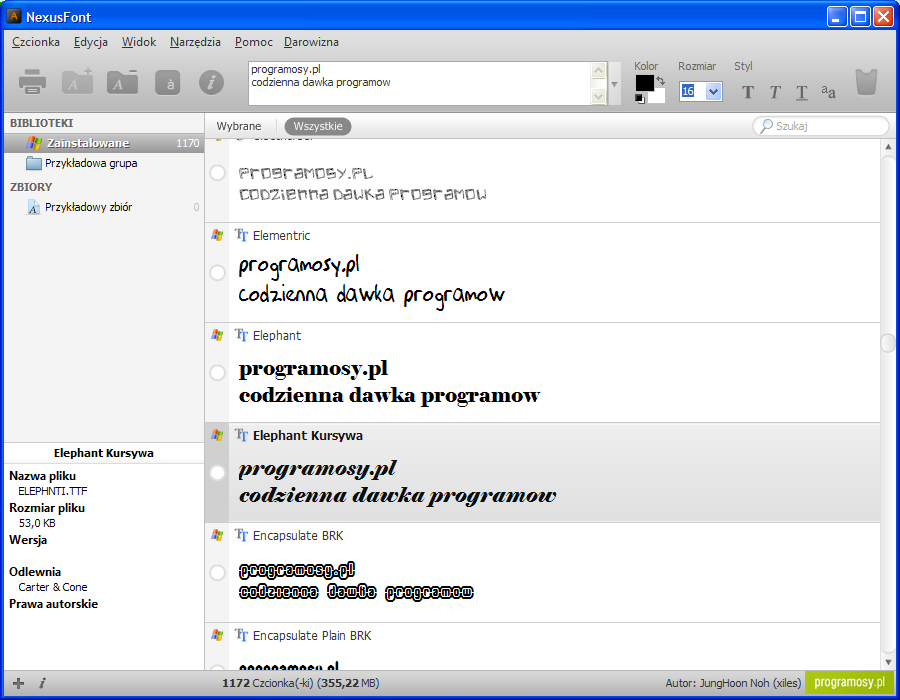Open the Darowizna menu

(311, 42)
